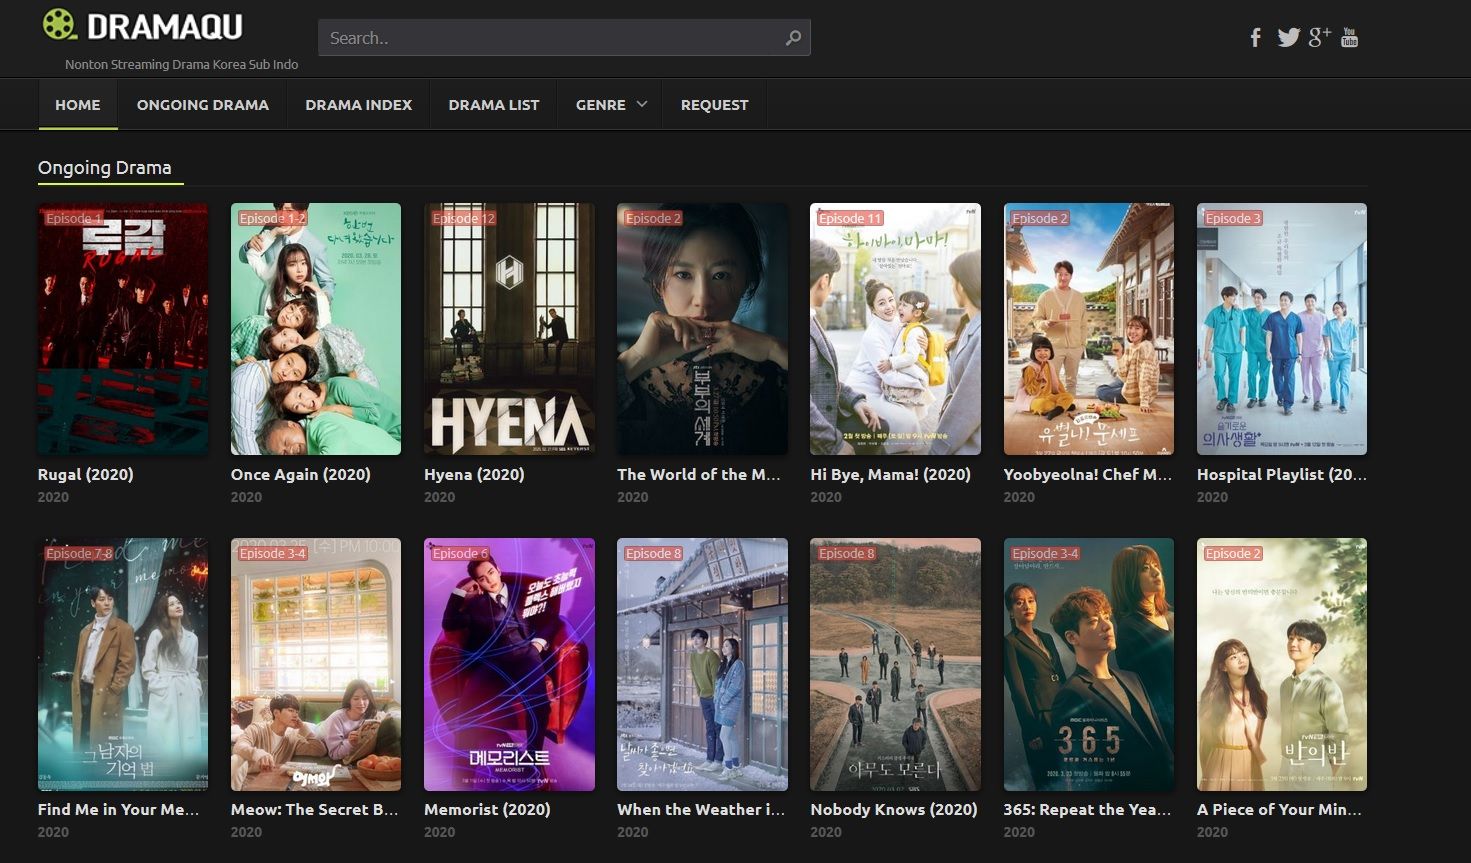Click the Nobody Knows (2020) title link
Viewport: 1471px width, 863px height.
894,809
